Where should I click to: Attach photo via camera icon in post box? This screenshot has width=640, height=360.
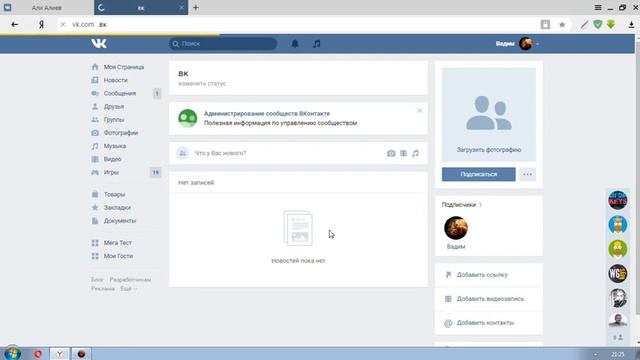tap(391, 153)
